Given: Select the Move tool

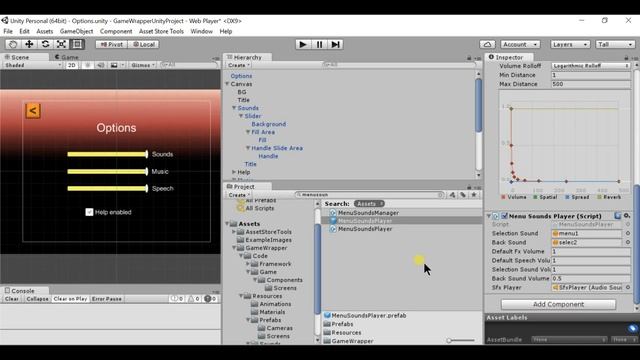Looking at the screenshot, I should pos(29,44).
